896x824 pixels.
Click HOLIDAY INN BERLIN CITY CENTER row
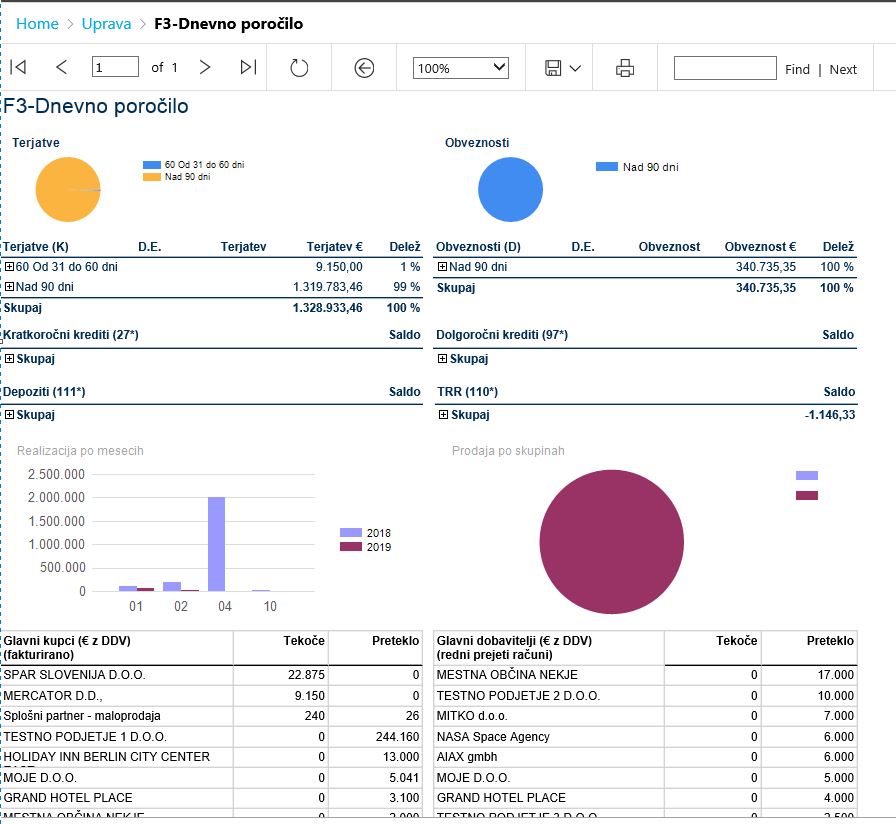pos(211,757)
